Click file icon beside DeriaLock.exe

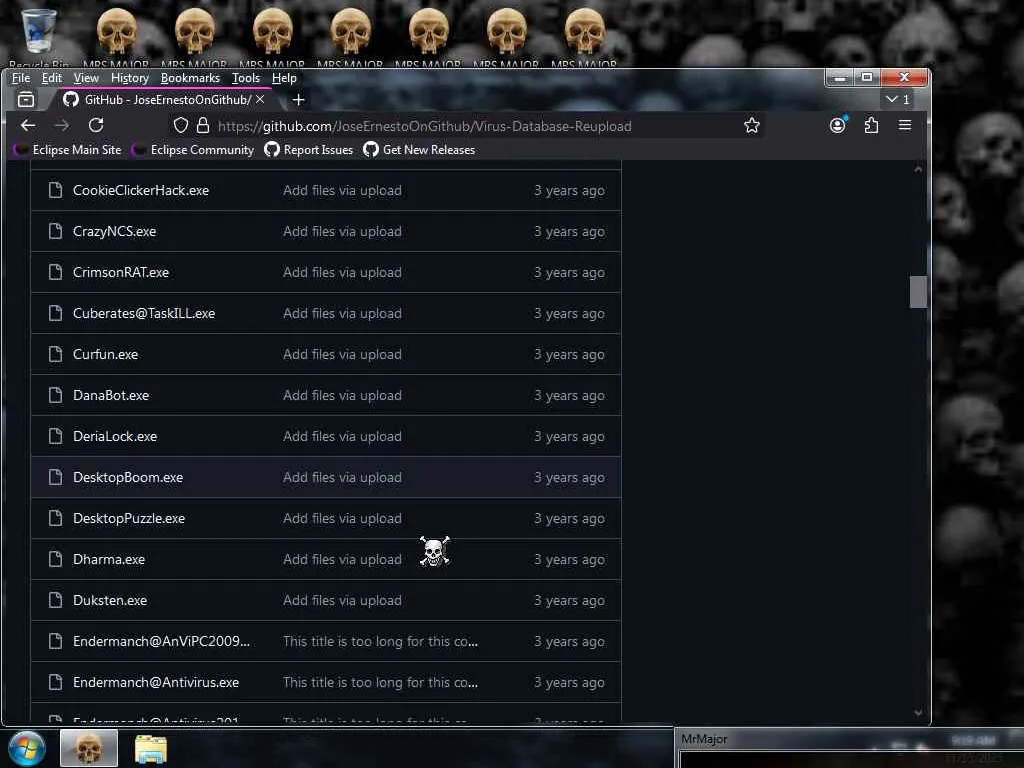click(x=56, y=436)
